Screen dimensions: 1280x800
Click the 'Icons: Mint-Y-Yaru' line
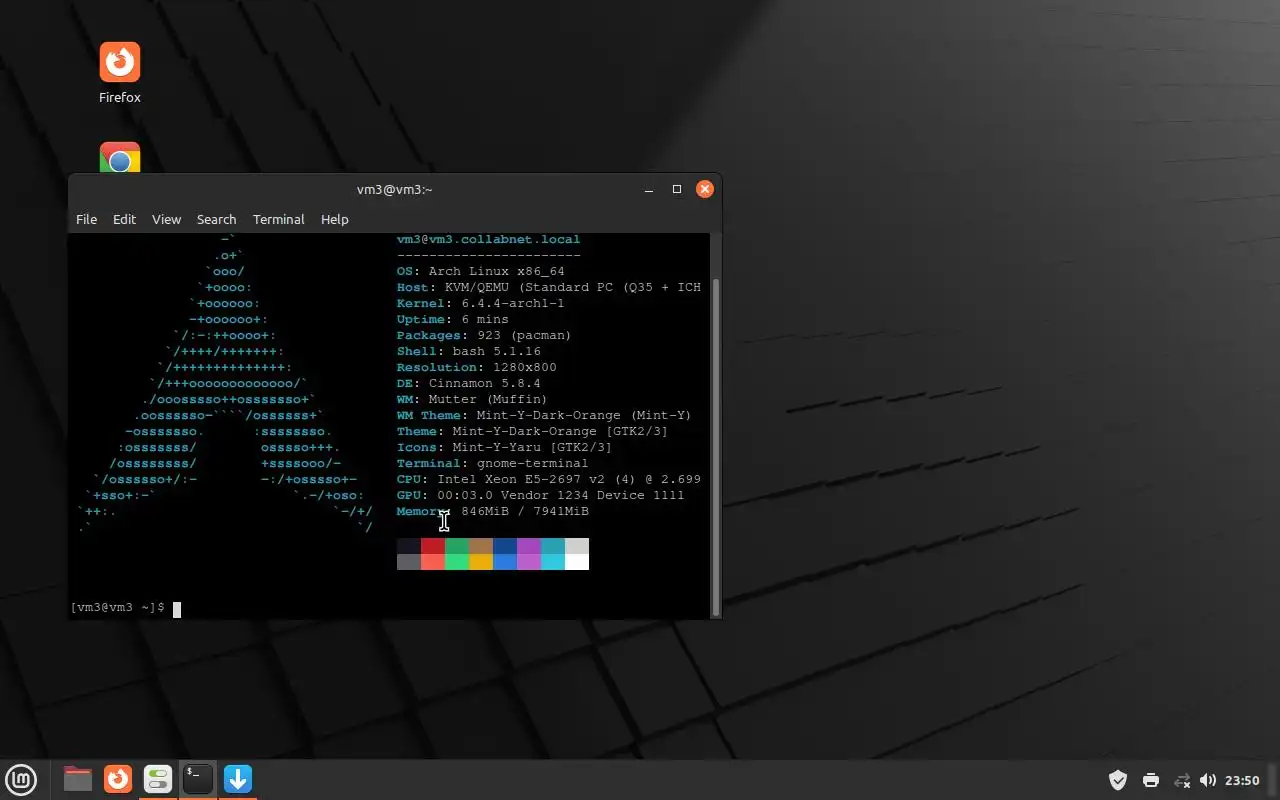[x=505, y=447]
